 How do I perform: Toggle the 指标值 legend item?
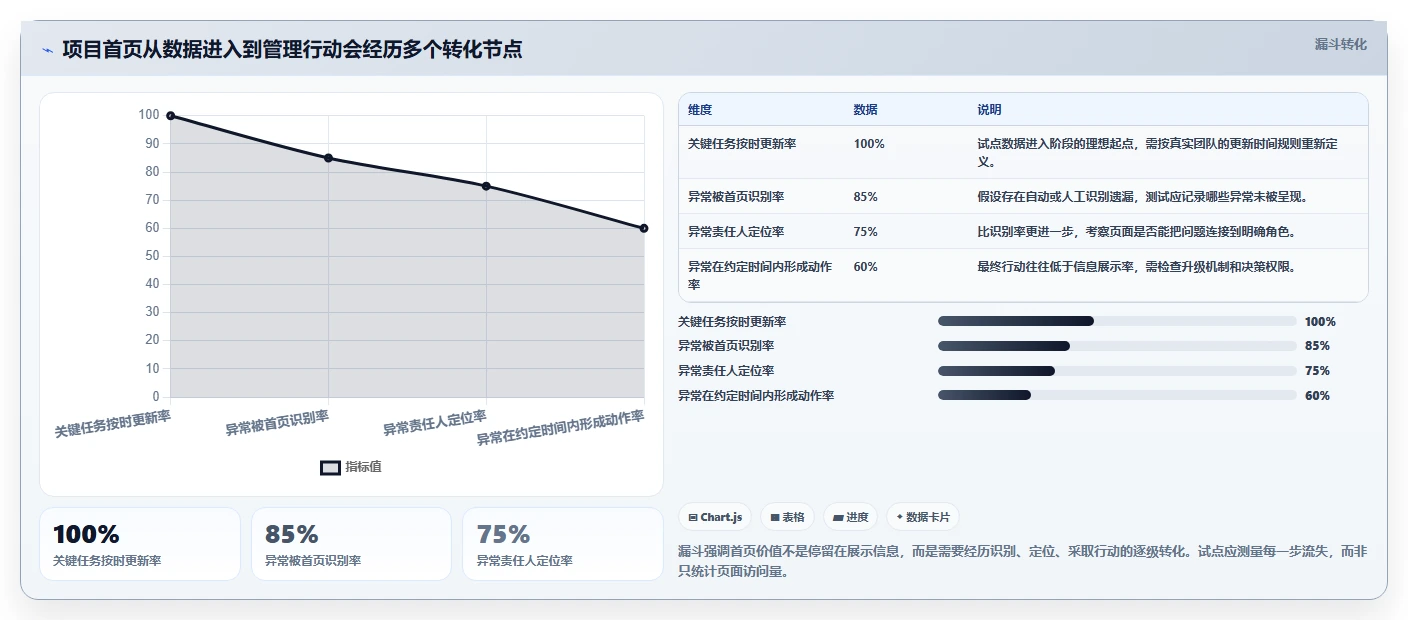coord(351,467)
